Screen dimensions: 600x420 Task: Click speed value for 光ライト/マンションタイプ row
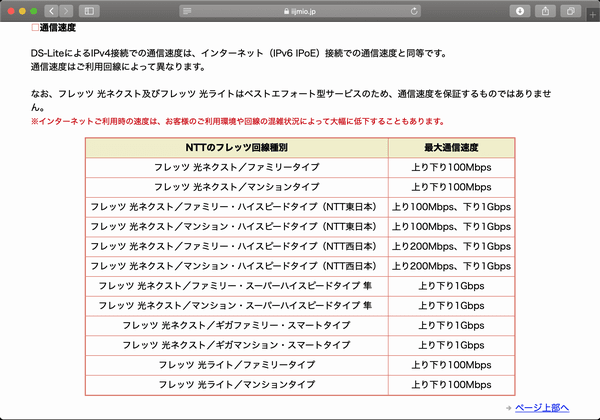[x=452, y=385]
